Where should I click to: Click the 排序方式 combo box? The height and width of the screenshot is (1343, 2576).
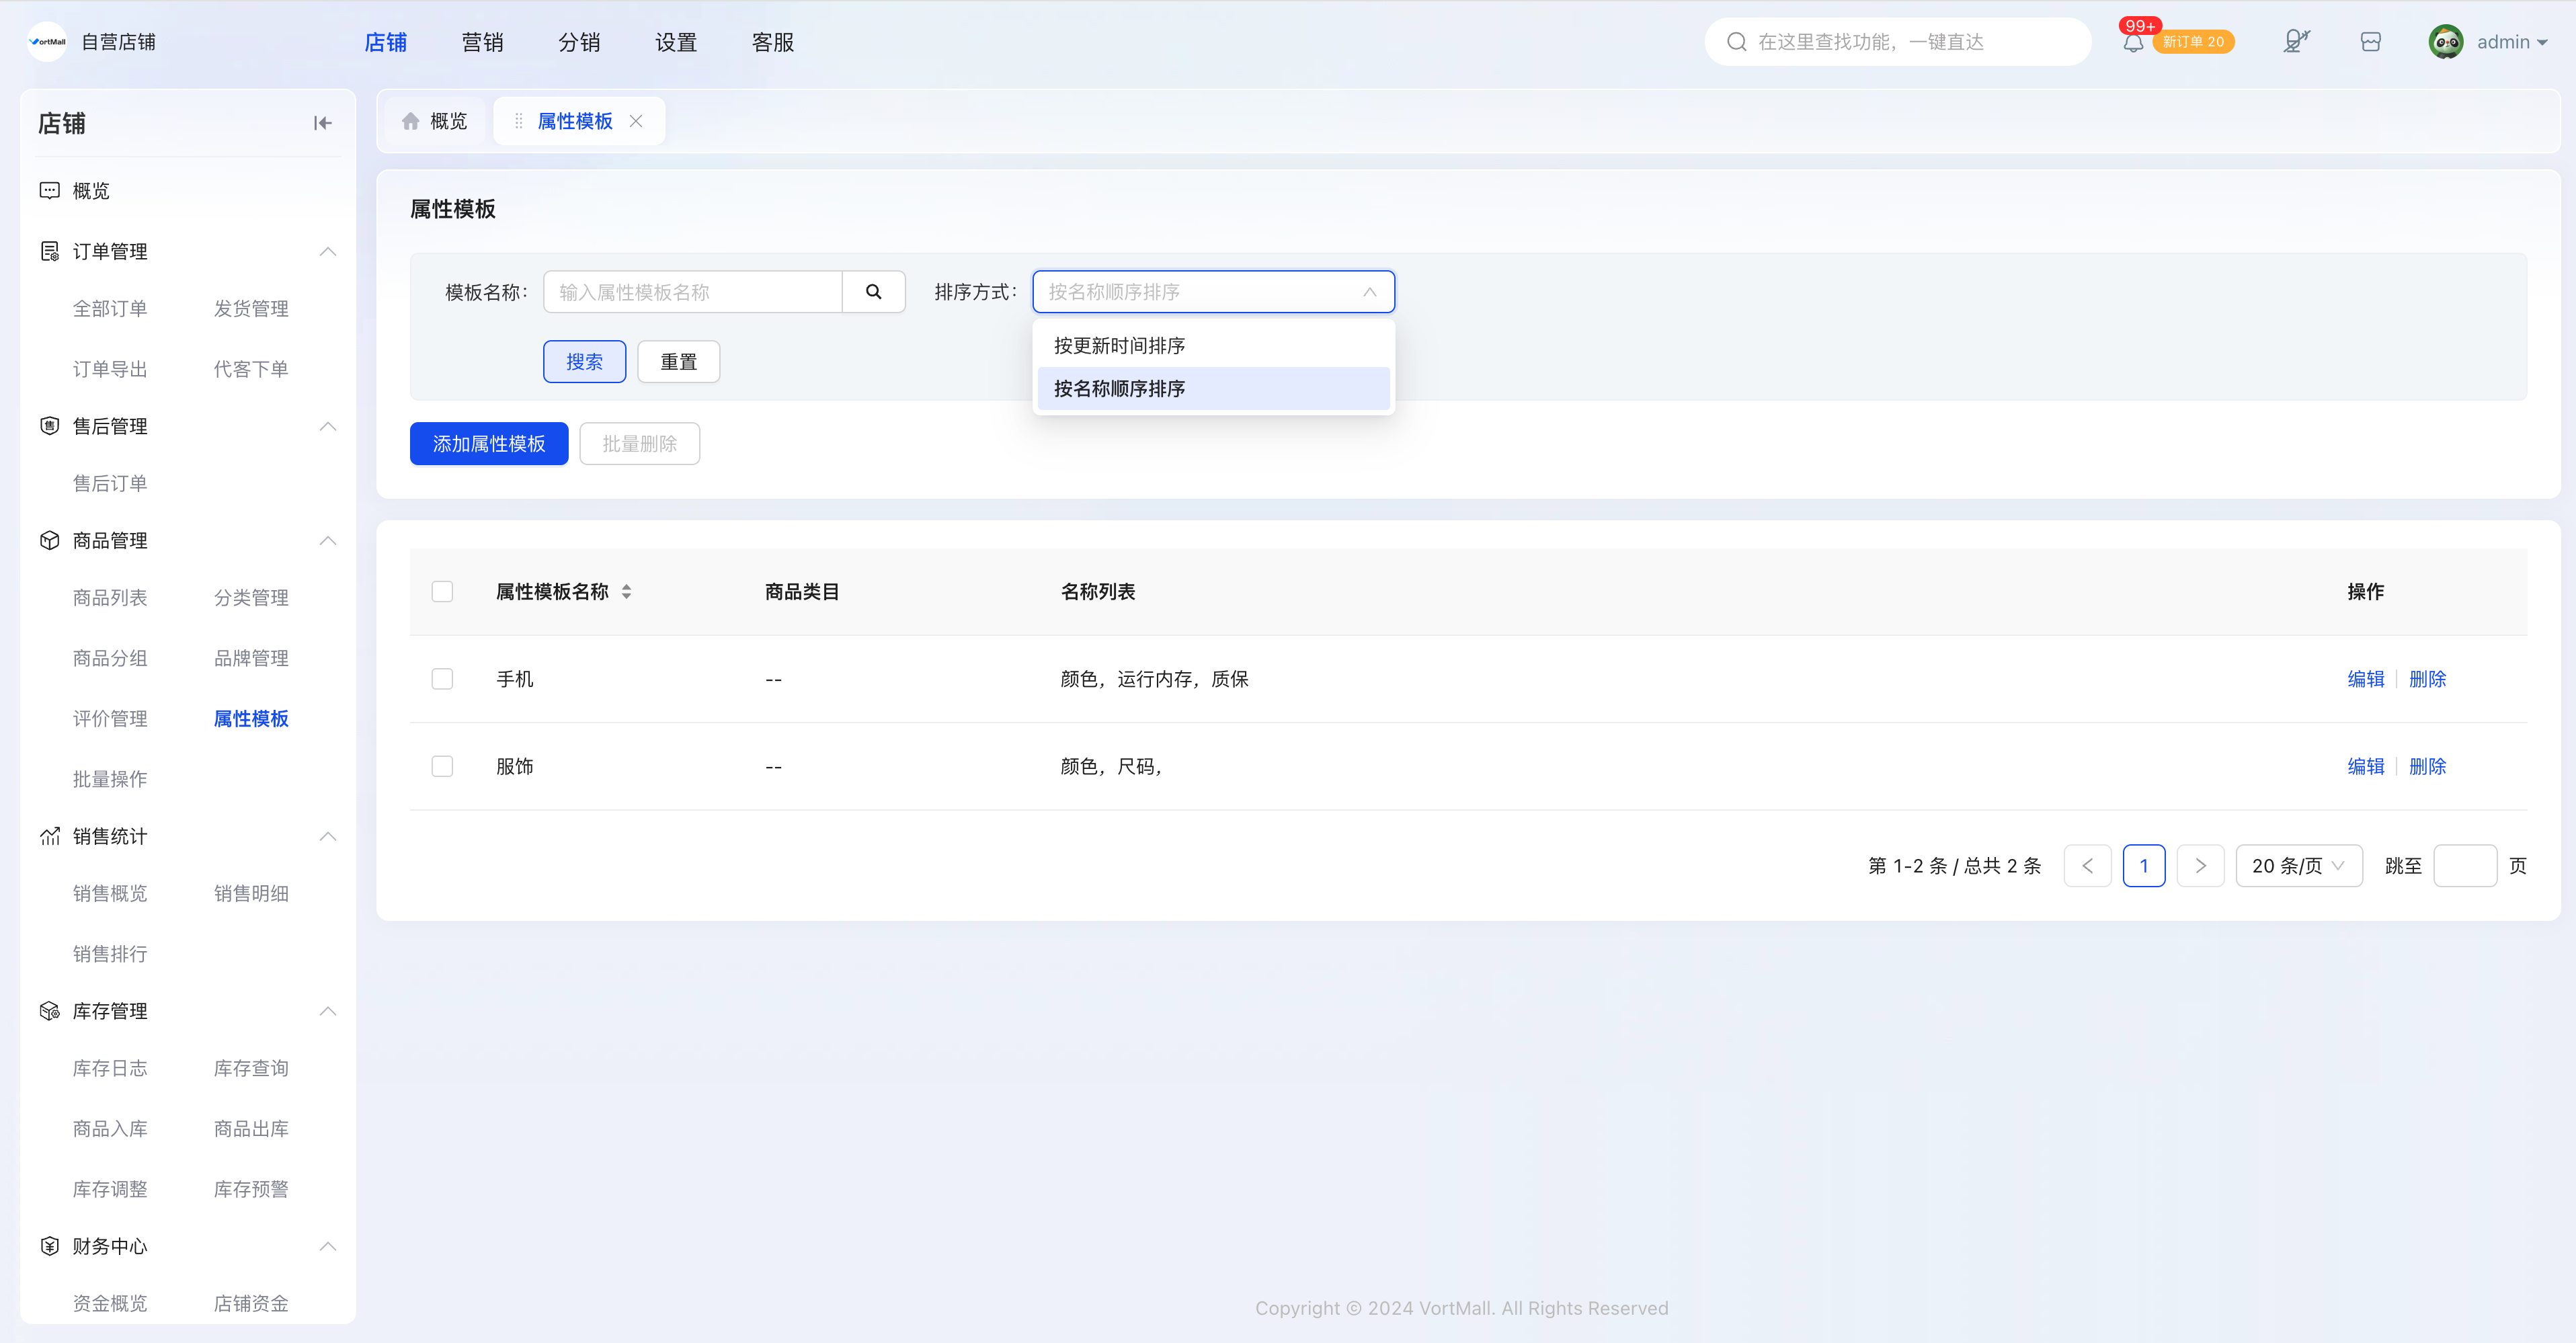pyautogui.click(x=1213, y=292)
